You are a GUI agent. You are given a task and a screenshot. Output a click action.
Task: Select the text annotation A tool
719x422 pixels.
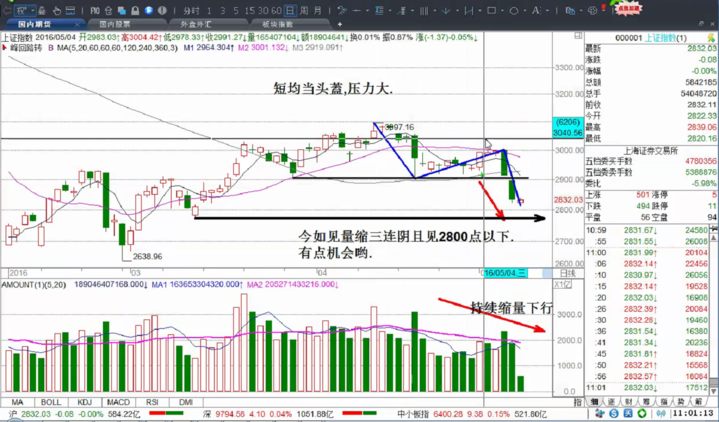[536, 10]
